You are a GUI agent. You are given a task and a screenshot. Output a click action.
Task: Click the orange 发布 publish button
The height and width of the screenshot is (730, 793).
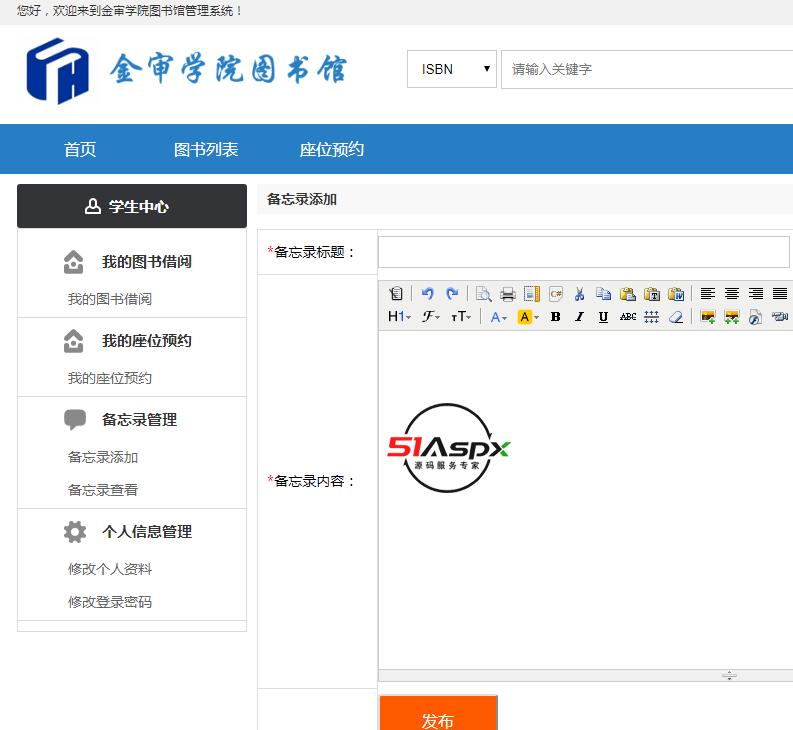[x=438, y=713]
